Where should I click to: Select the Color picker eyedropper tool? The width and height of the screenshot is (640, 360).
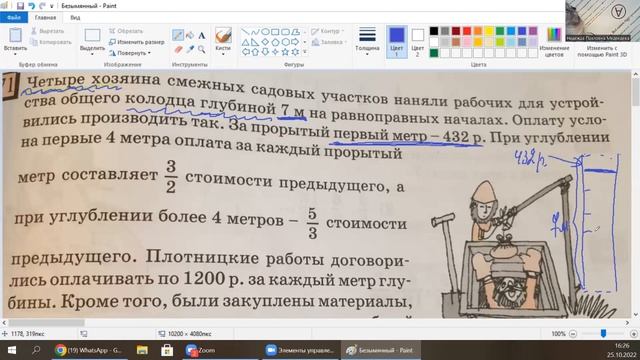190,49
